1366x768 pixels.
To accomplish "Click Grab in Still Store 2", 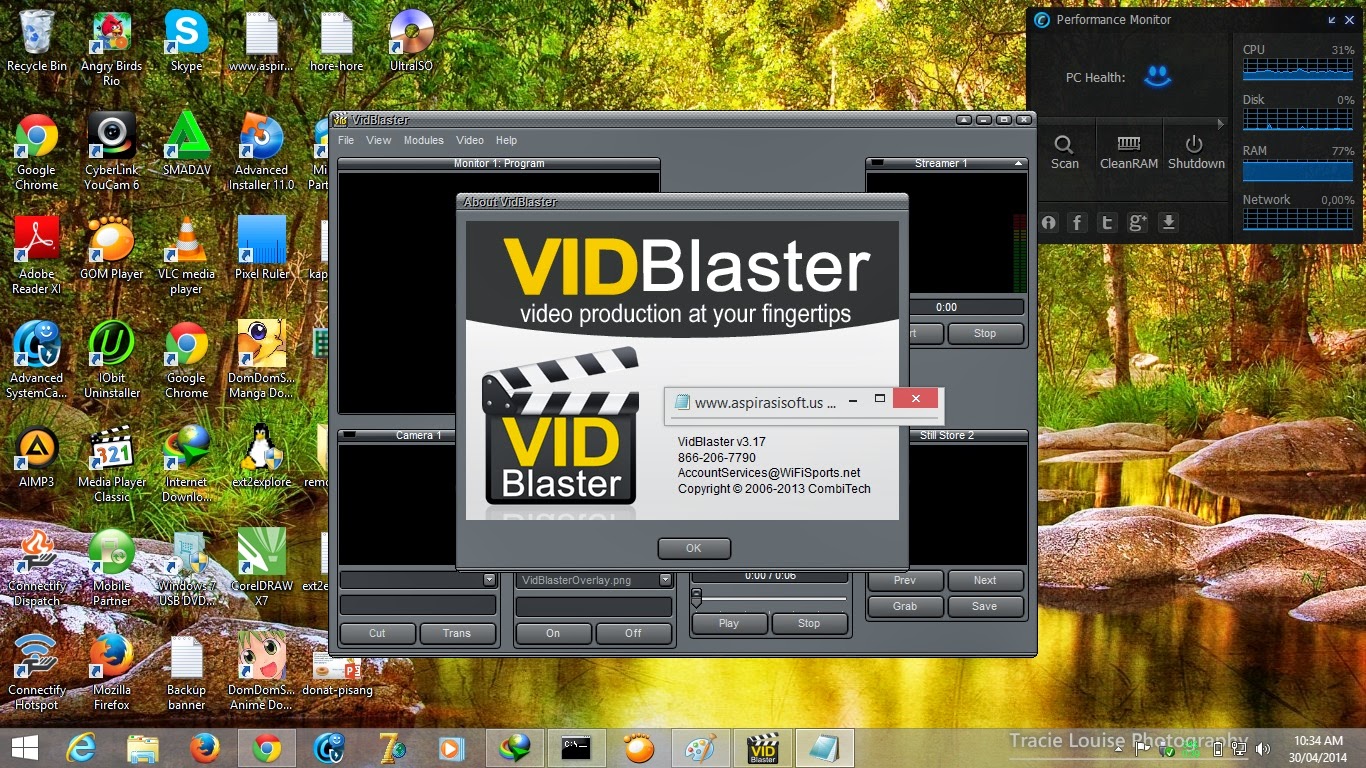I will 905,606.
